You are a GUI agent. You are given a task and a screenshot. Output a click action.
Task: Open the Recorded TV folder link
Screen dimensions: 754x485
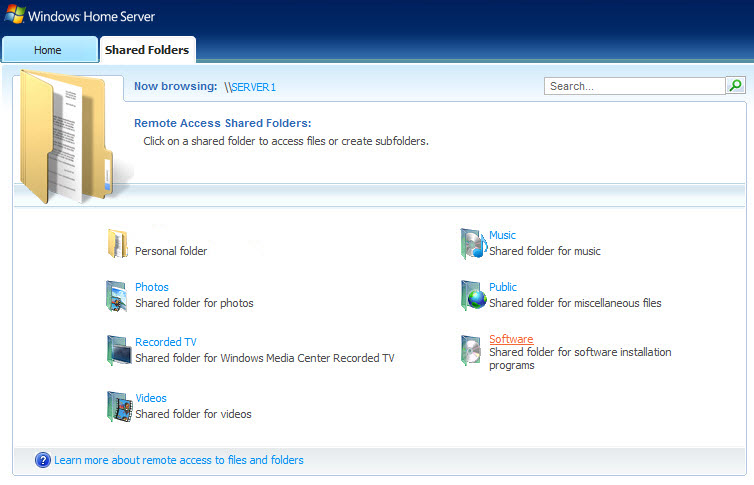click(166, 342)
